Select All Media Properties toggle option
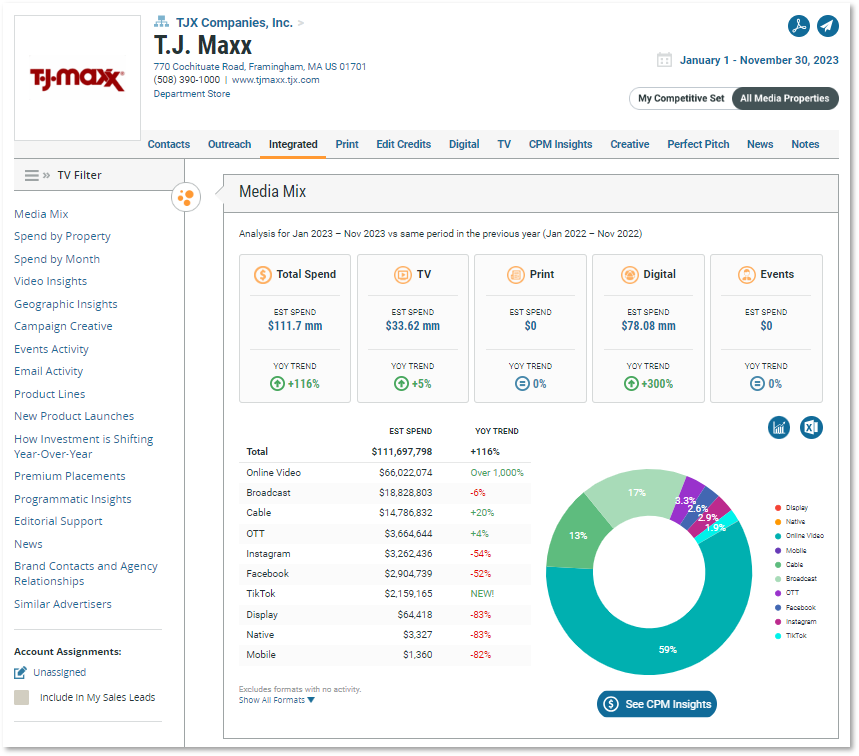The image size is (859, 756). [x=784, y=99]
